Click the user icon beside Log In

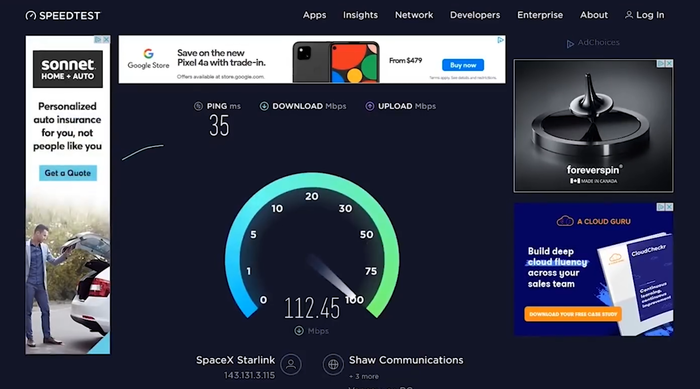[x=629, y=15]
